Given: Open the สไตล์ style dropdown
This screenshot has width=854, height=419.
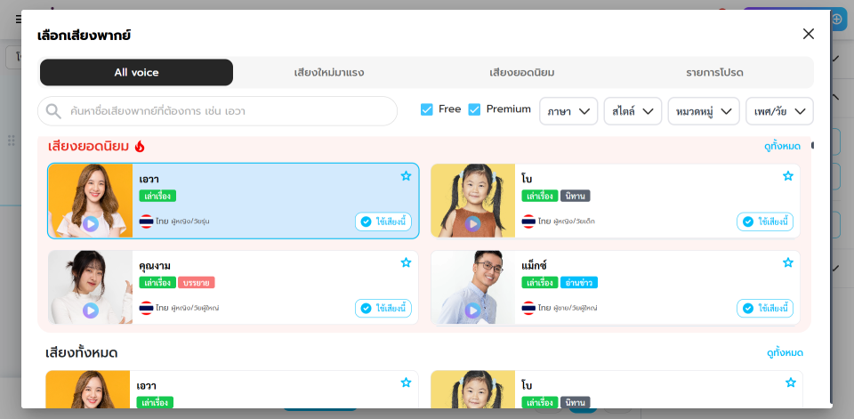Looking at the screenshot, I should pyautogui.click(x=633, y=111).
